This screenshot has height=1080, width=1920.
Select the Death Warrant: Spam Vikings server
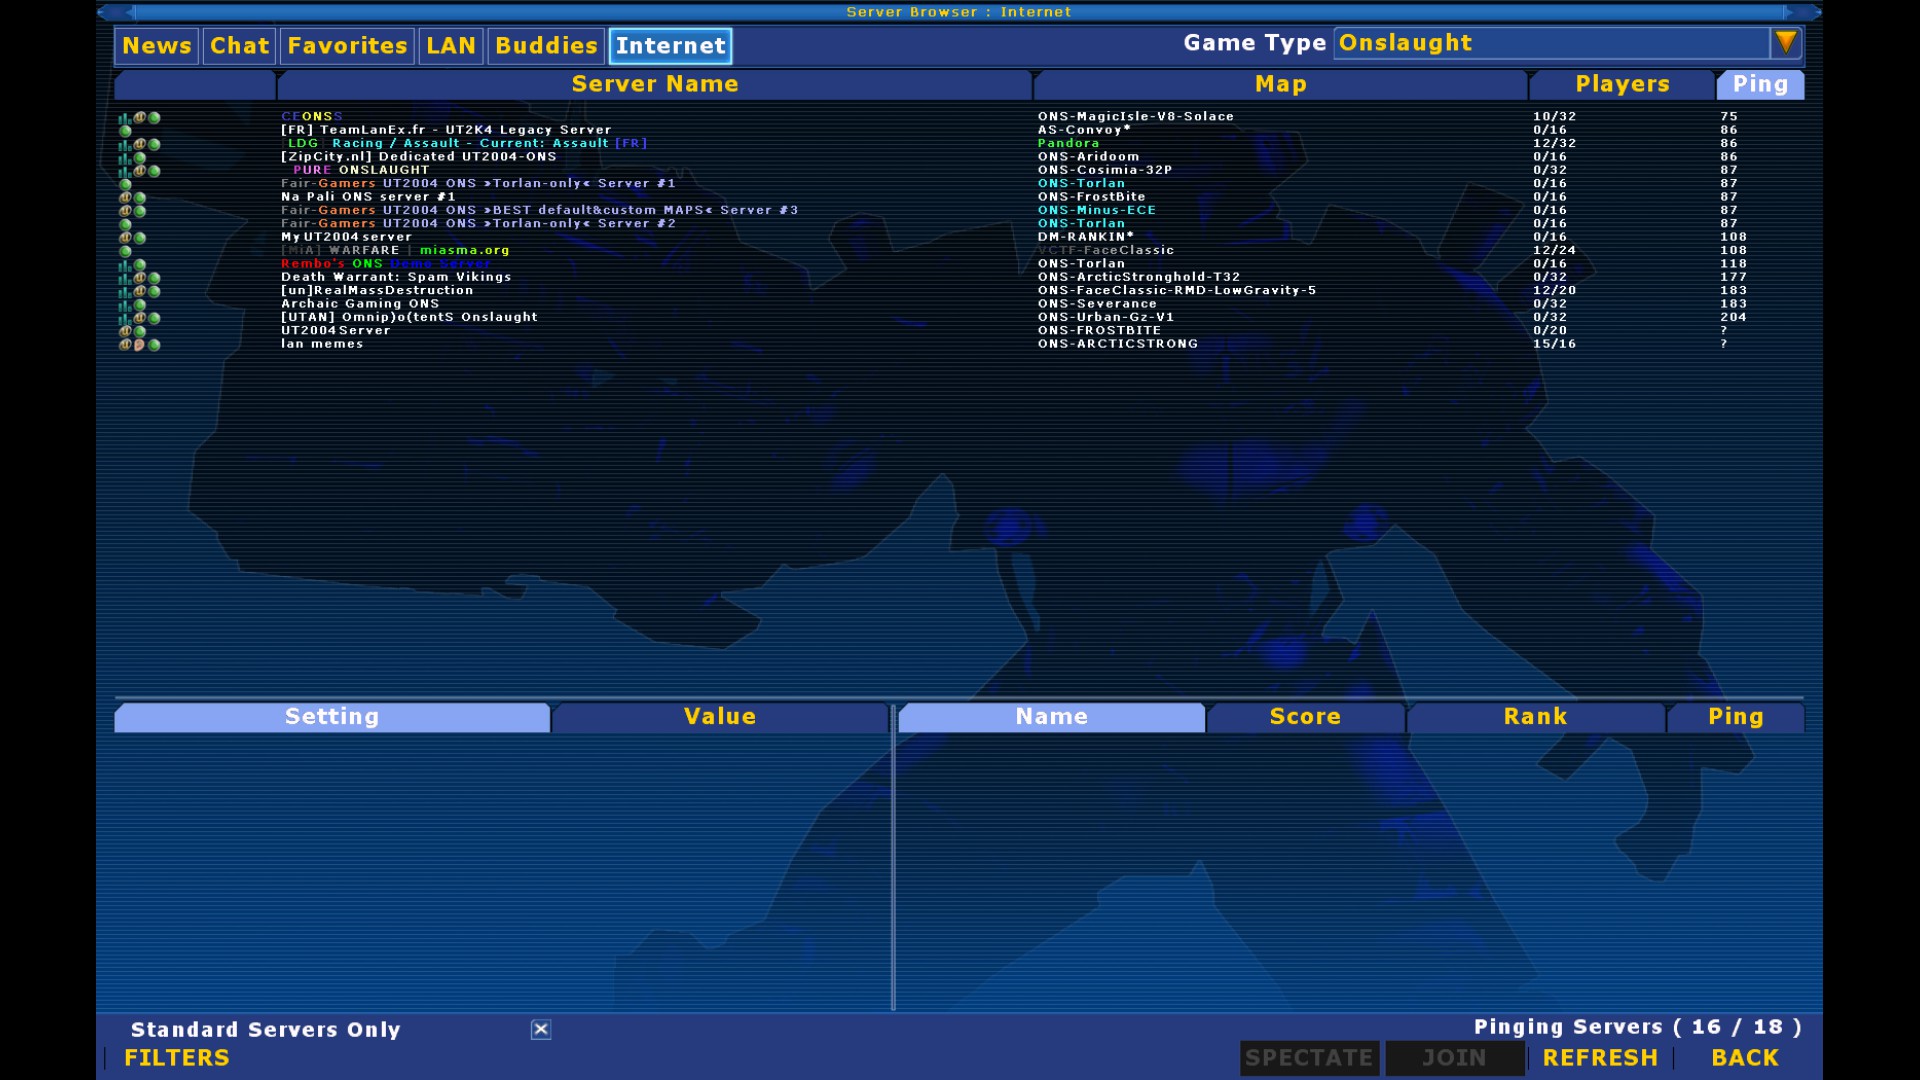pyautogui.click(x=396, y=277)
